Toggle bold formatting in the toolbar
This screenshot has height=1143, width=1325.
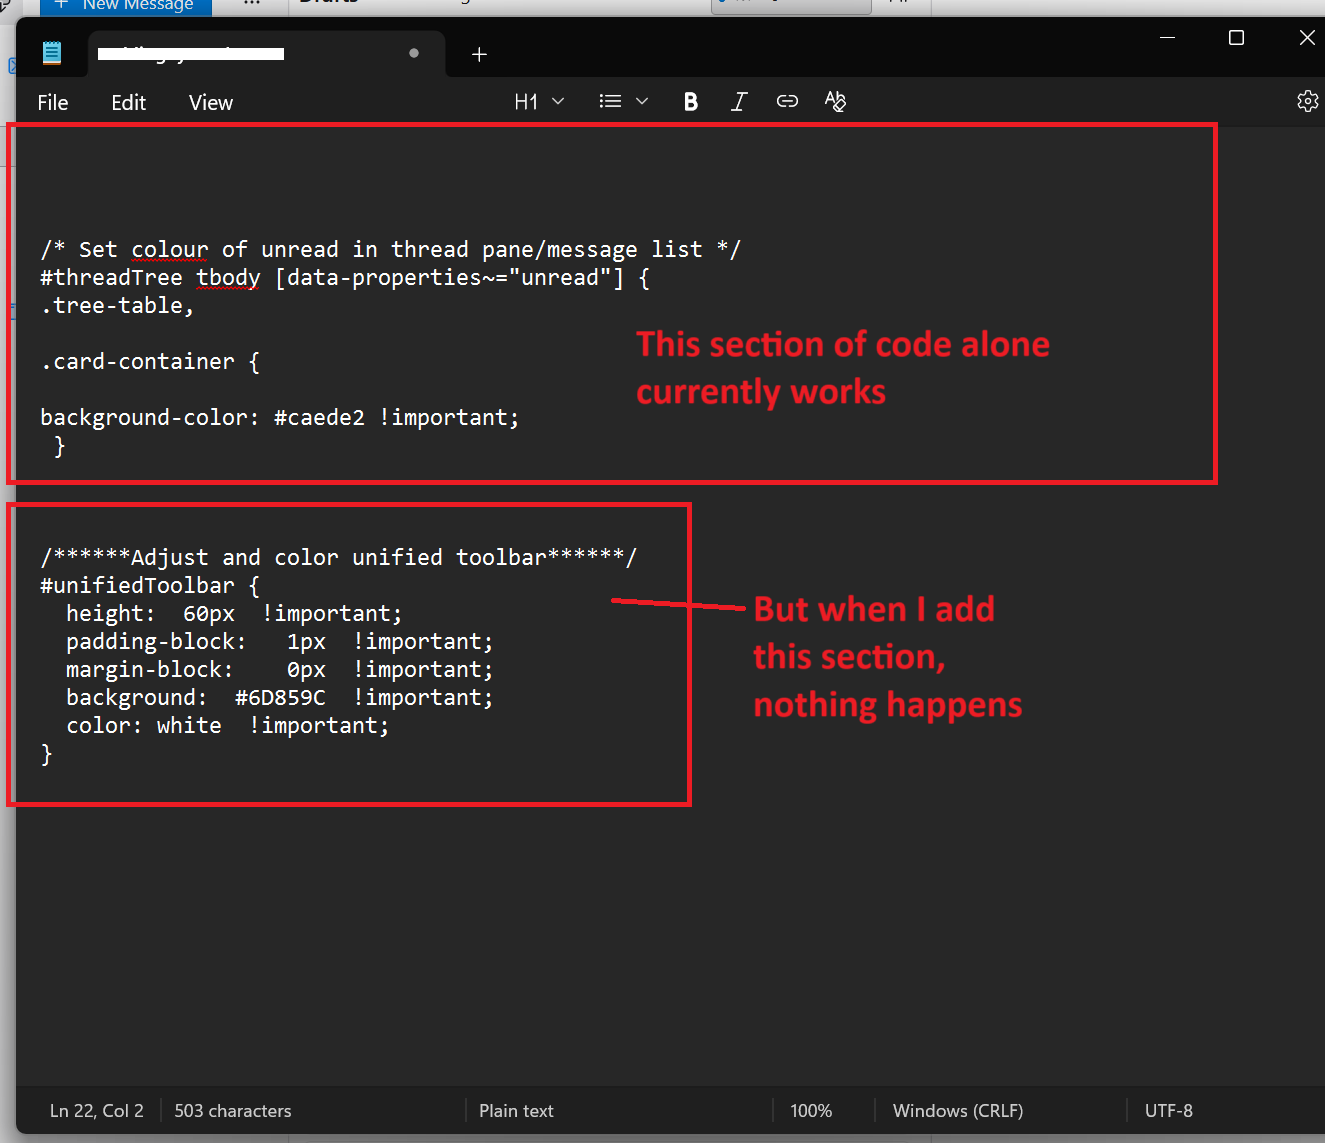[x=690, y=102]
